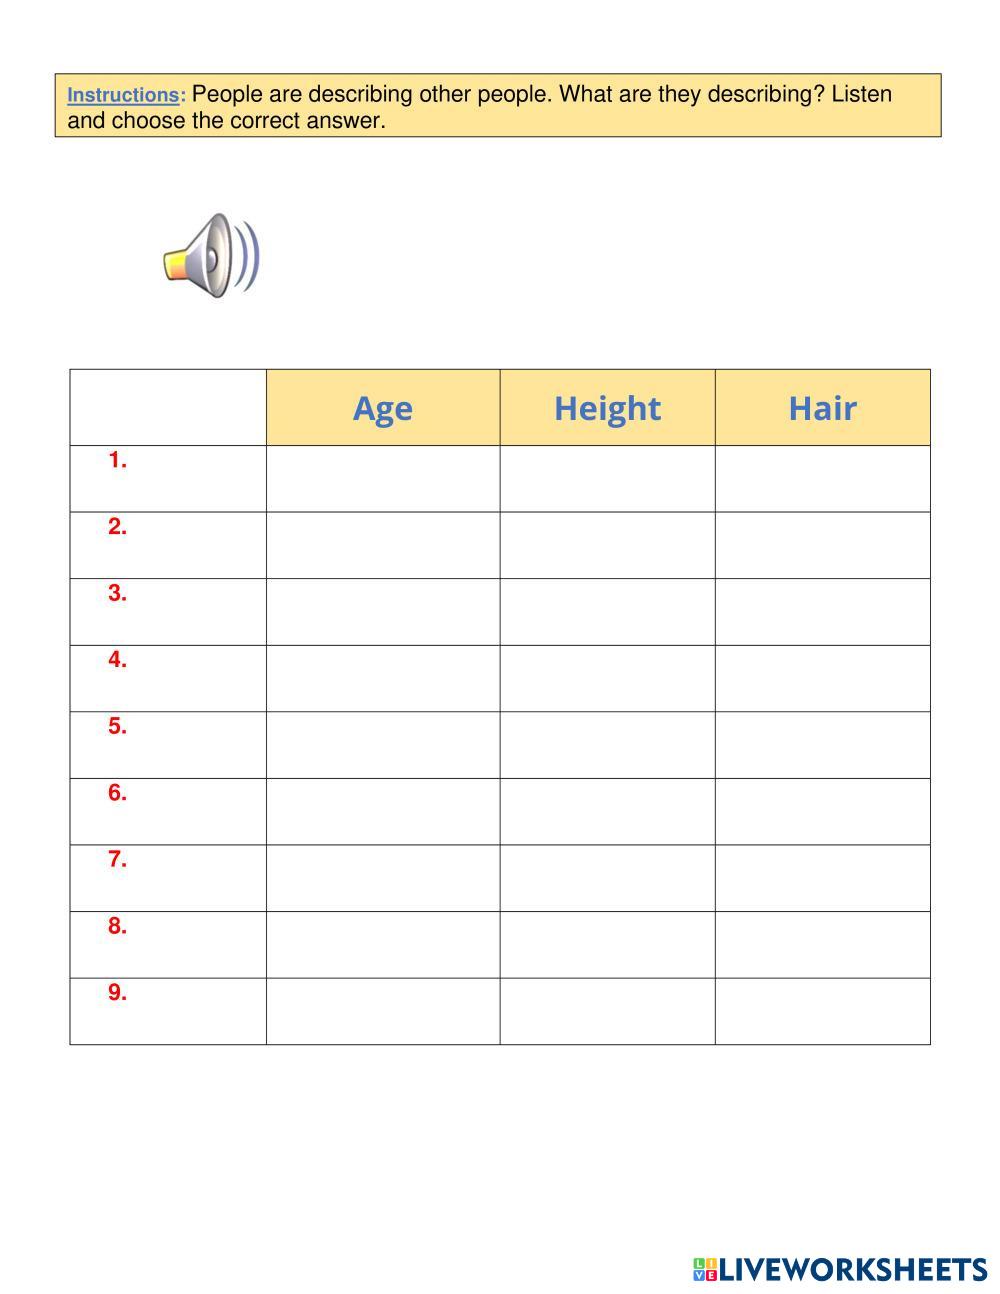Click the Liveworksheets logo

[839, 1269]
